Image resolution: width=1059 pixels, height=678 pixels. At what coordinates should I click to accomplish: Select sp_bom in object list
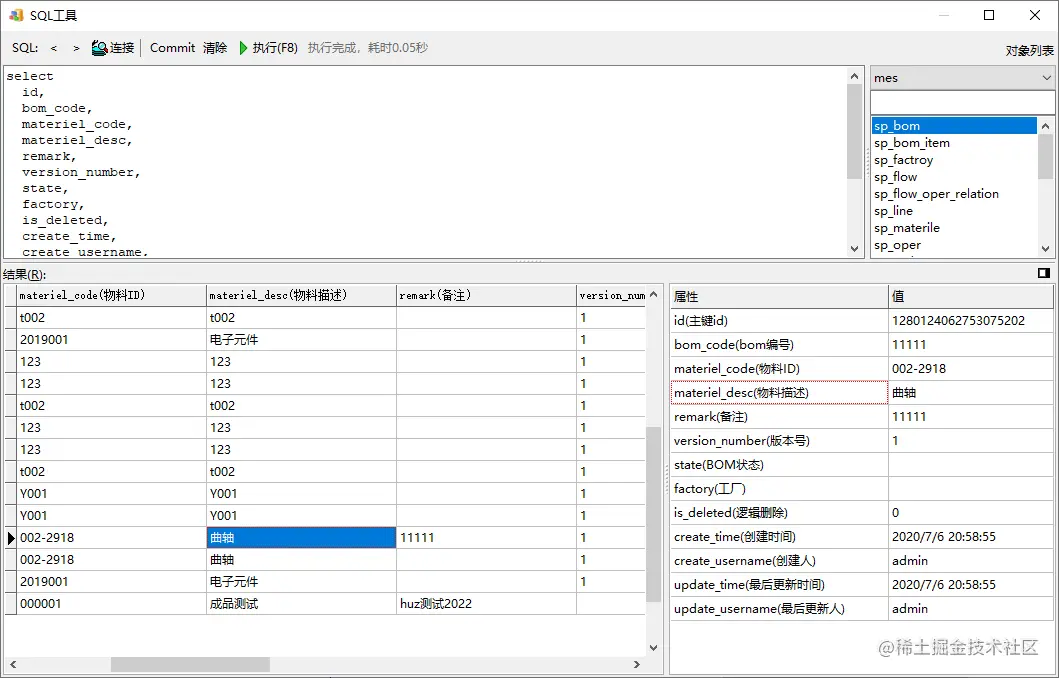pos(954,126)
